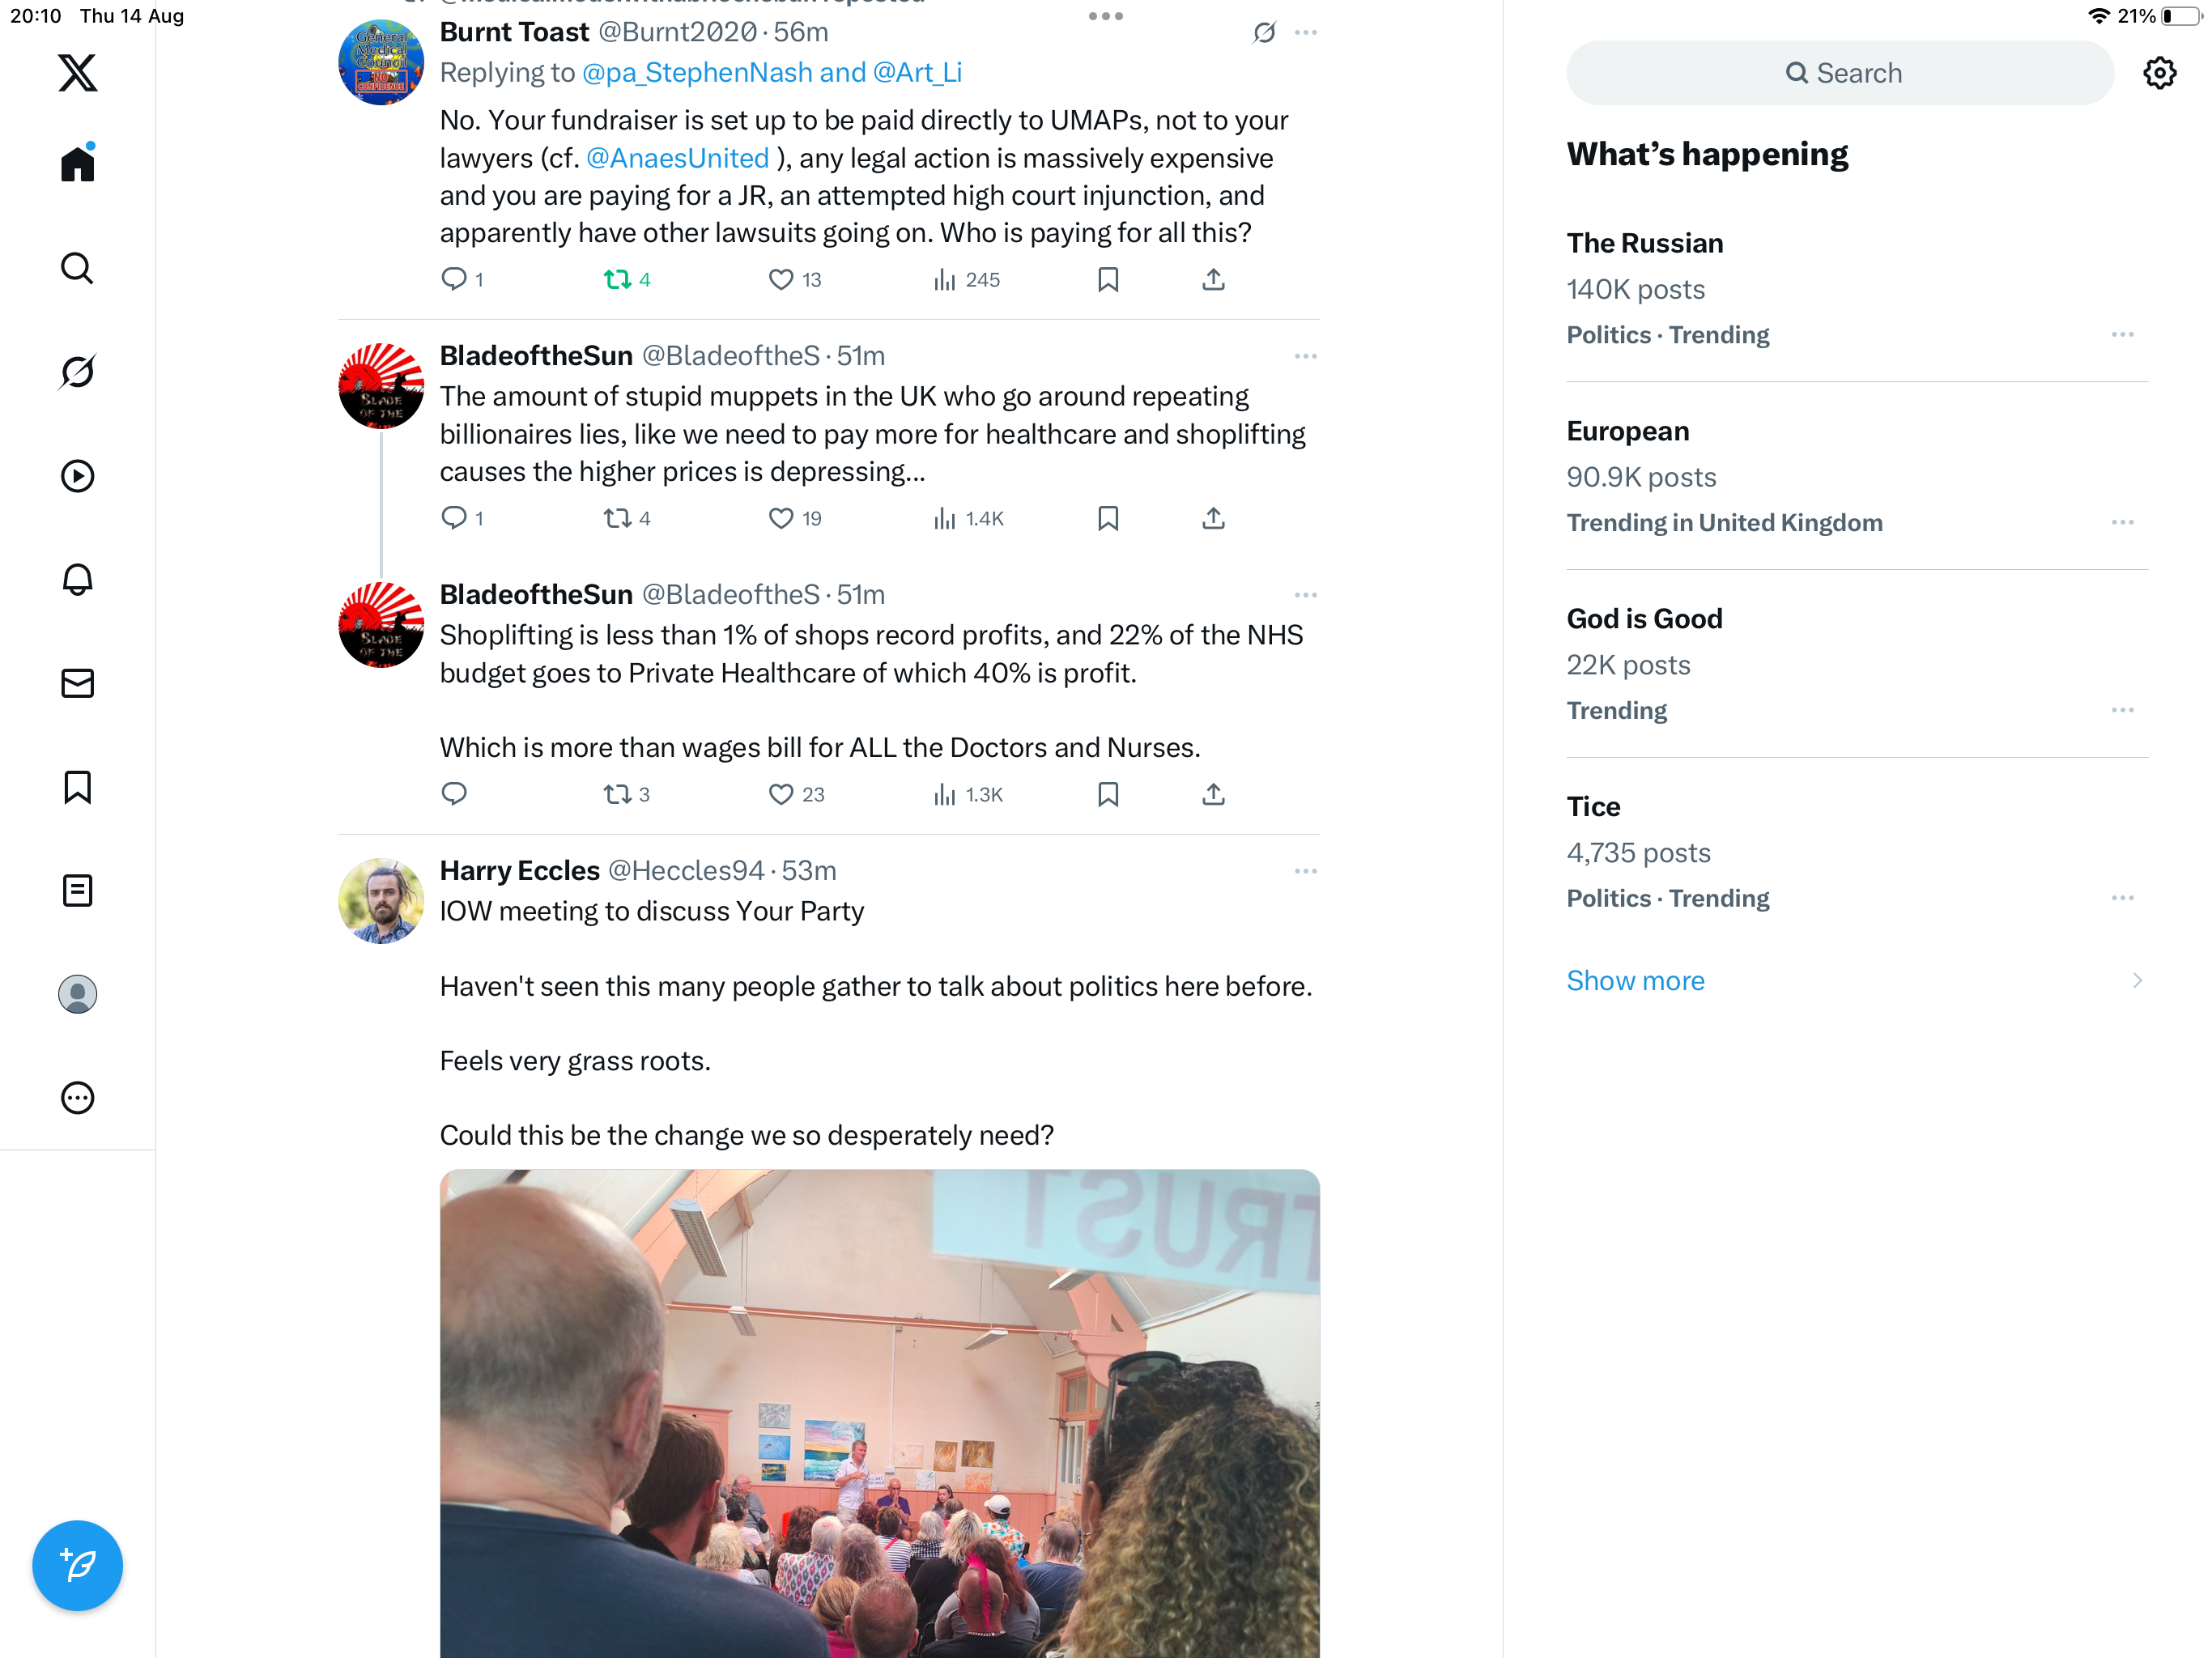Open more options for The Russian trend
This screenshot has height=1658, width=2212.
(2122, 335)
